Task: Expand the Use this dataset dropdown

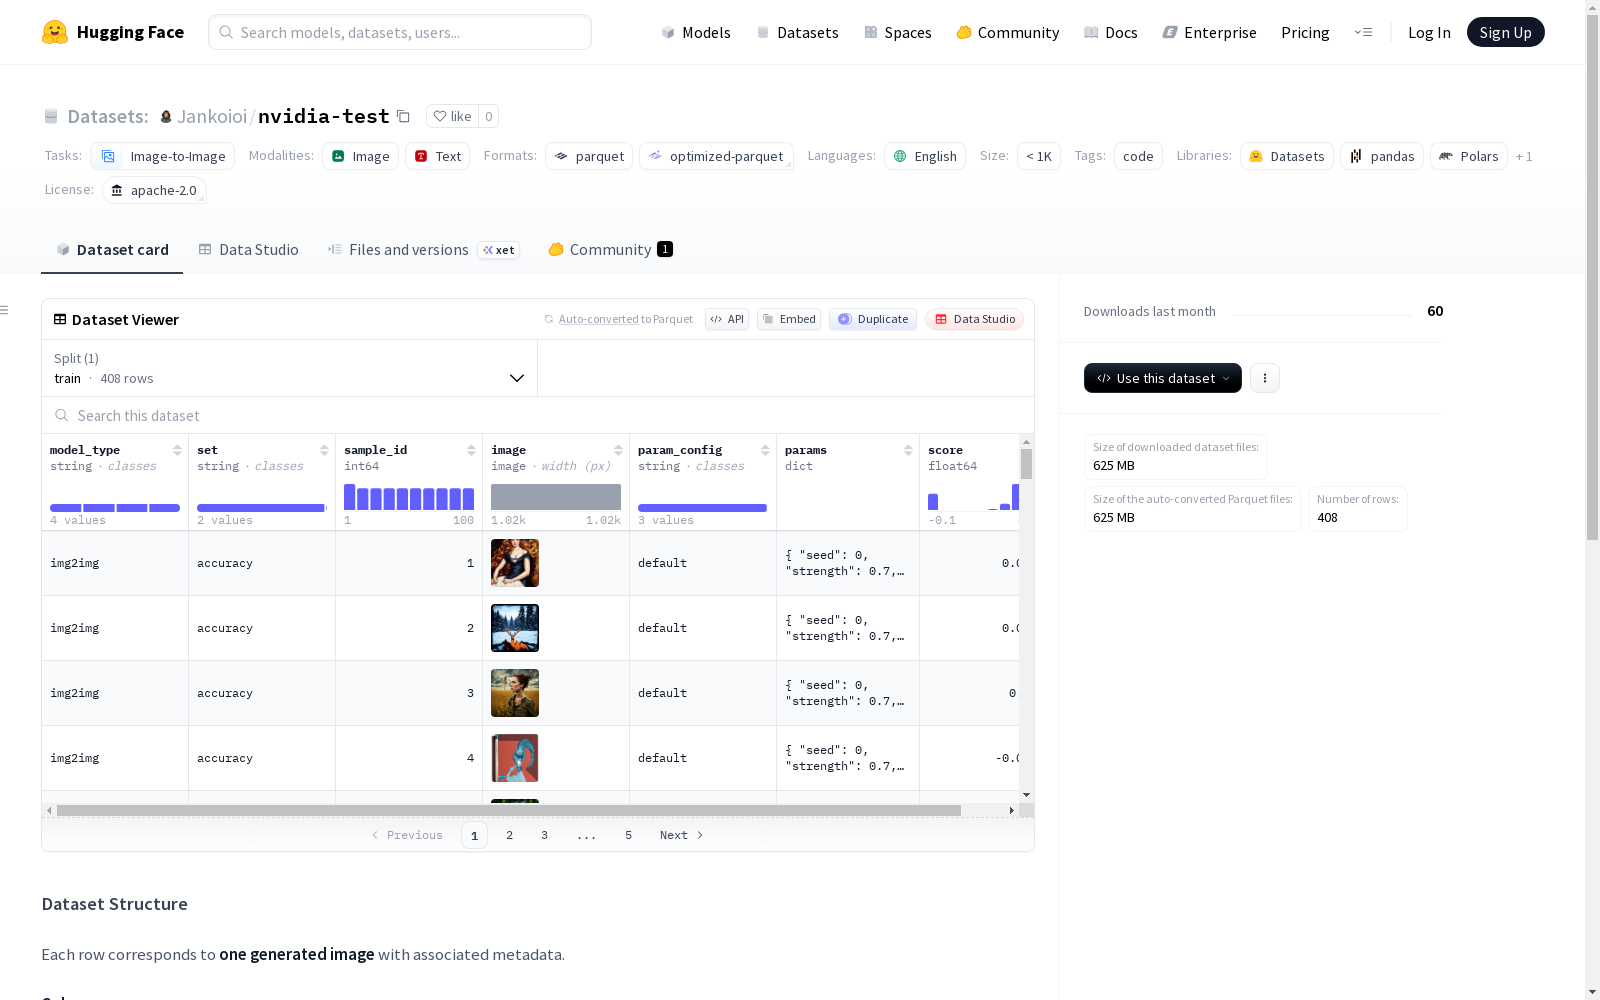Action: tap(1163, 378)
